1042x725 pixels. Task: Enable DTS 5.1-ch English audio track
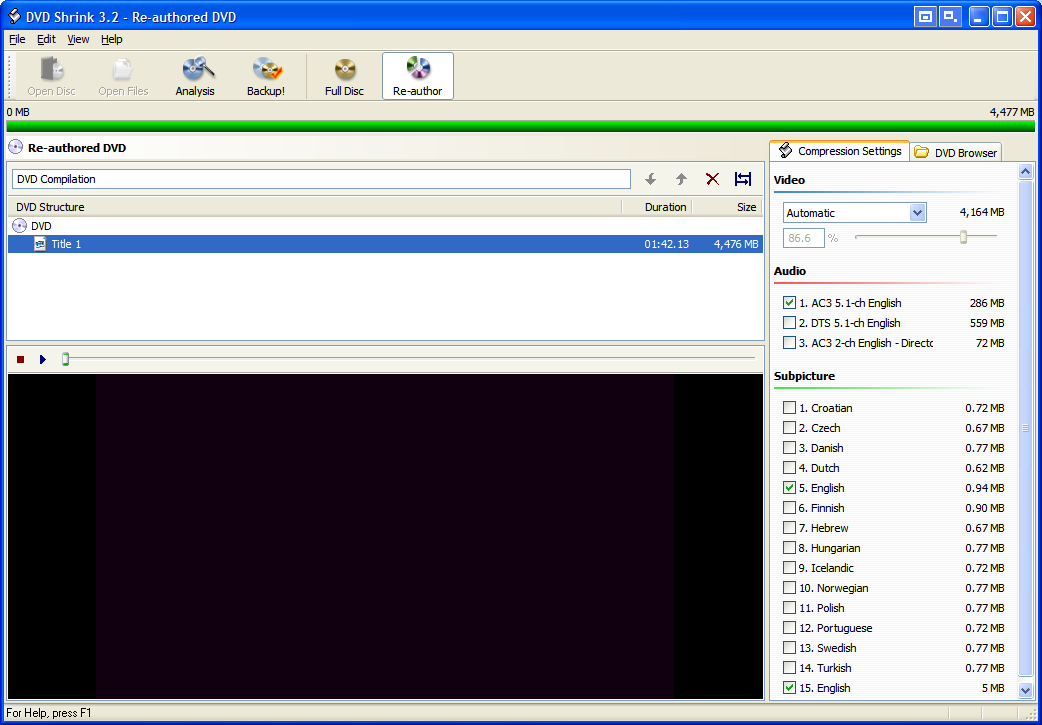click(x=790, y=323)
